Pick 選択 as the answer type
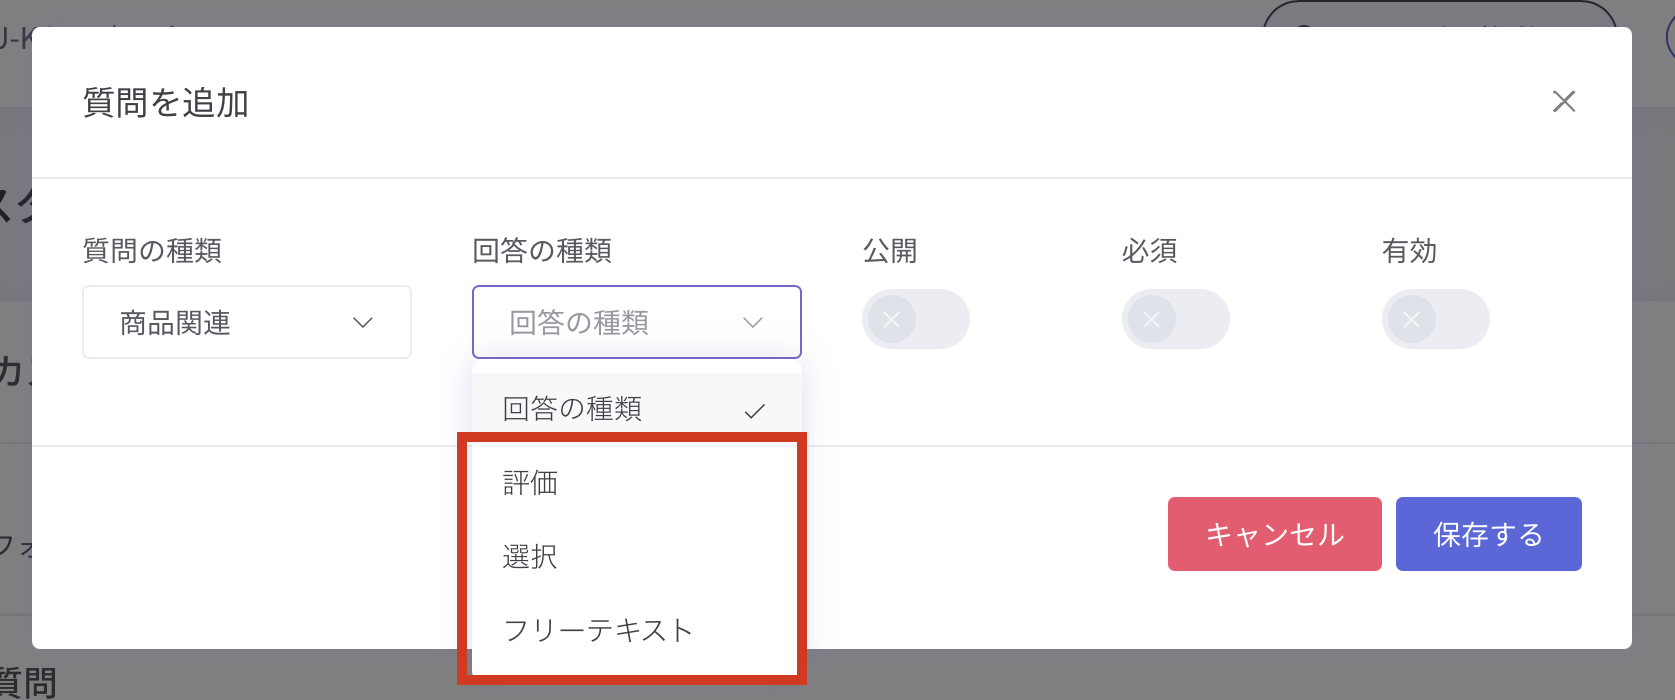Screen dimensions: 1675x700 (531, 556)
